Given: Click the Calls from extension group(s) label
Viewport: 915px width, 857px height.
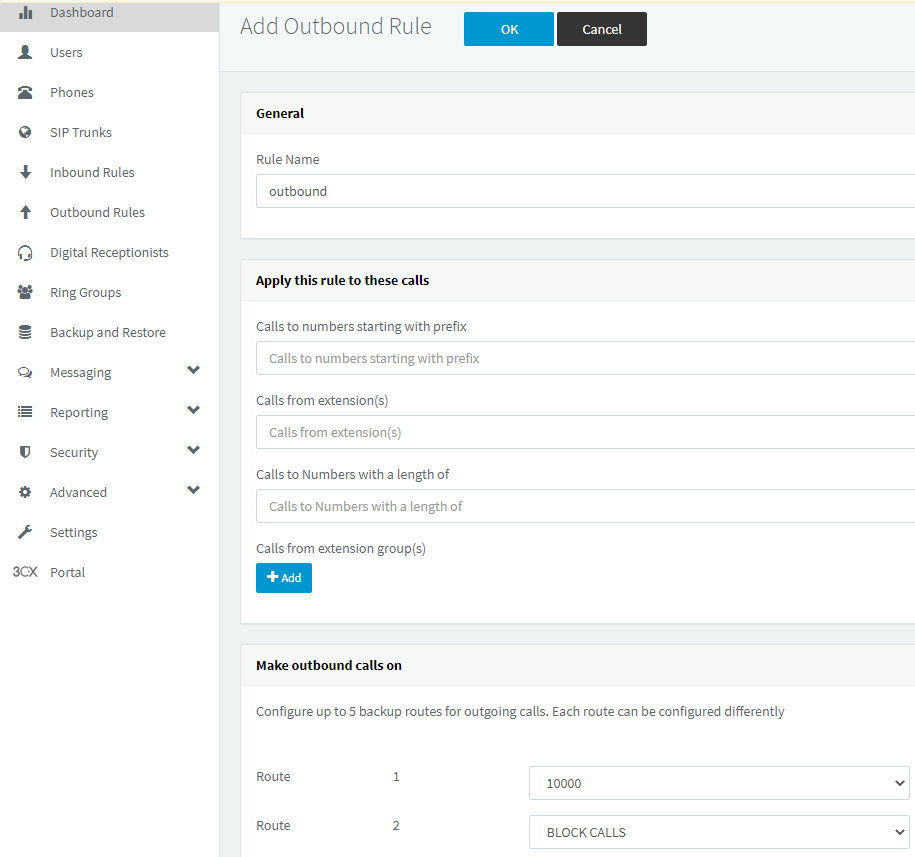Looking at the screenshot, I should [341, 548].
